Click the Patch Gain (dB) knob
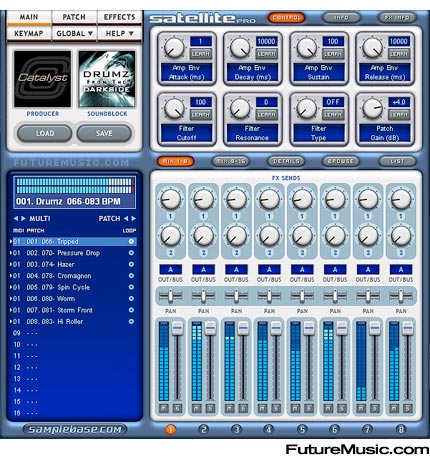Screen dimensions: 430x465 tap(372, 109)
